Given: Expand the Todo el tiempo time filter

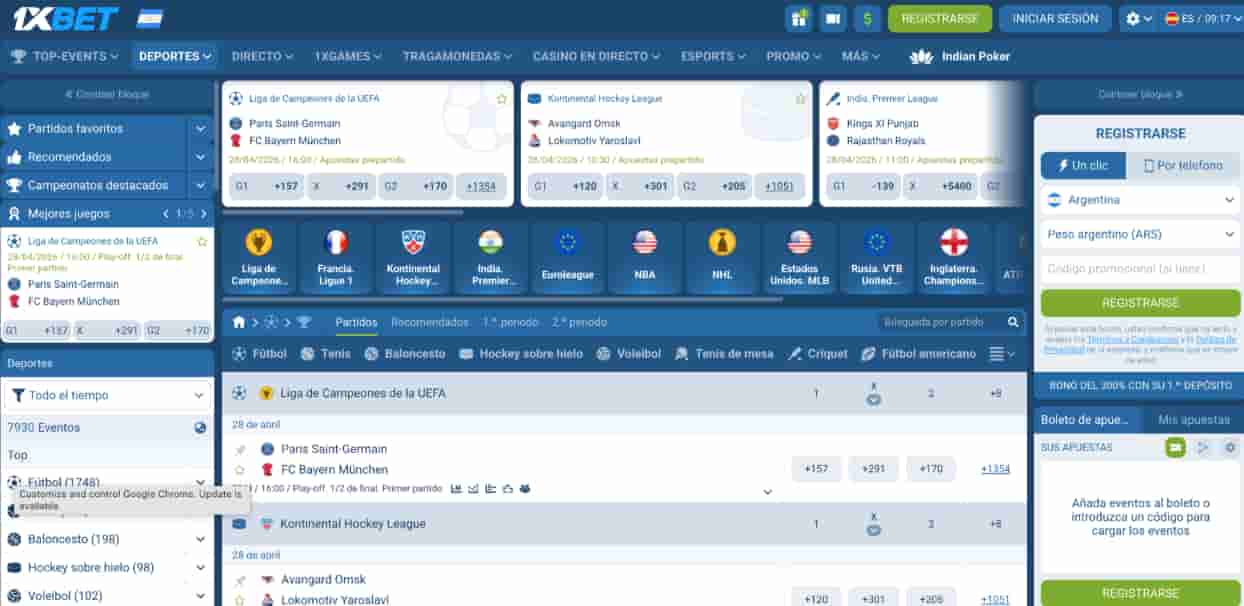Looking at the screenshot, I should (108, 395).
